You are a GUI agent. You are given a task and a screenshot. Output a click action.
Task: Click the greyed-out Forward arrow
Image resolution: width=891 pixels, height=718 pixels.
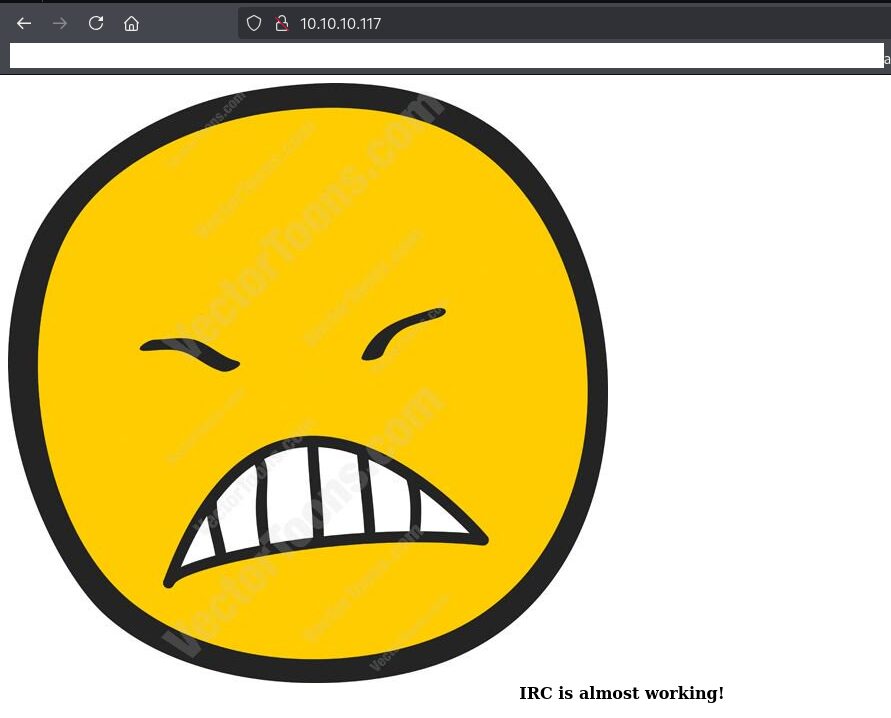(60, 23)
